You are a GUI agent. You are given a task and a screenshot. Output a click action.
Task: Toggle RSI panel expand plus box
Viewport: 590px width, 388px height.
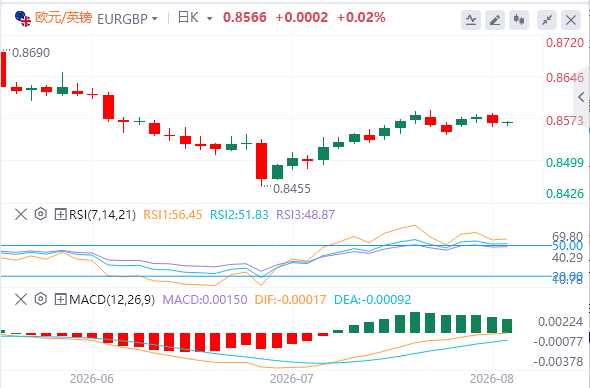(60, 215)
